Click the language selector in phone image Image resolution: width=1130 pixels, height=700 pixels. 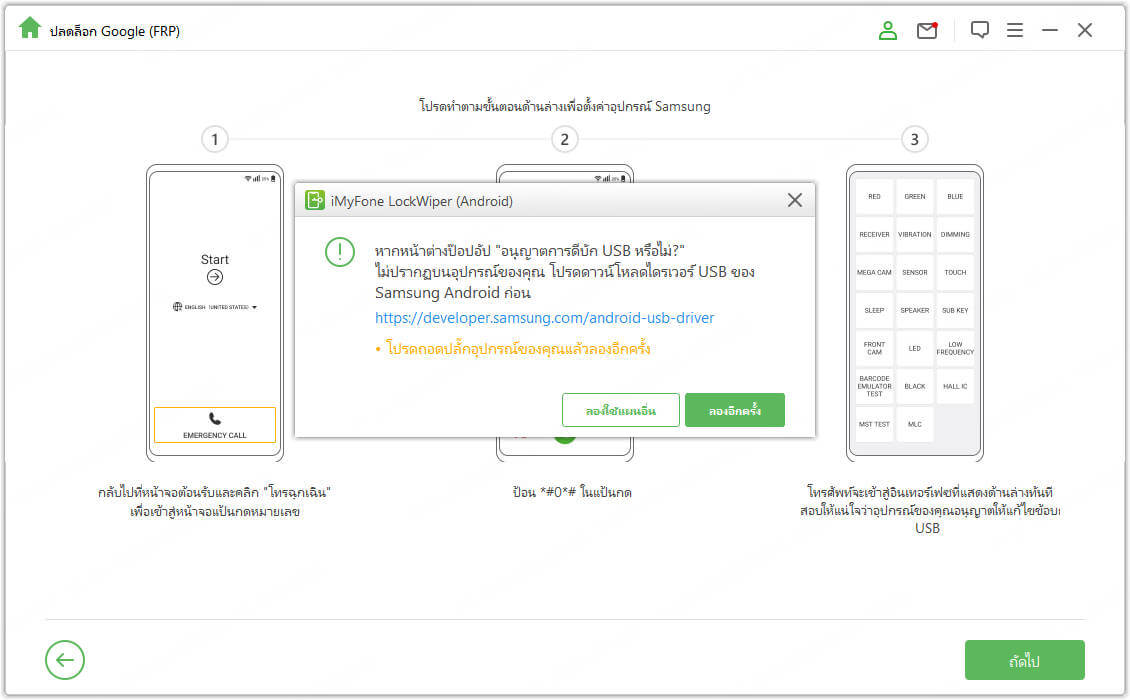pos(215,307)
